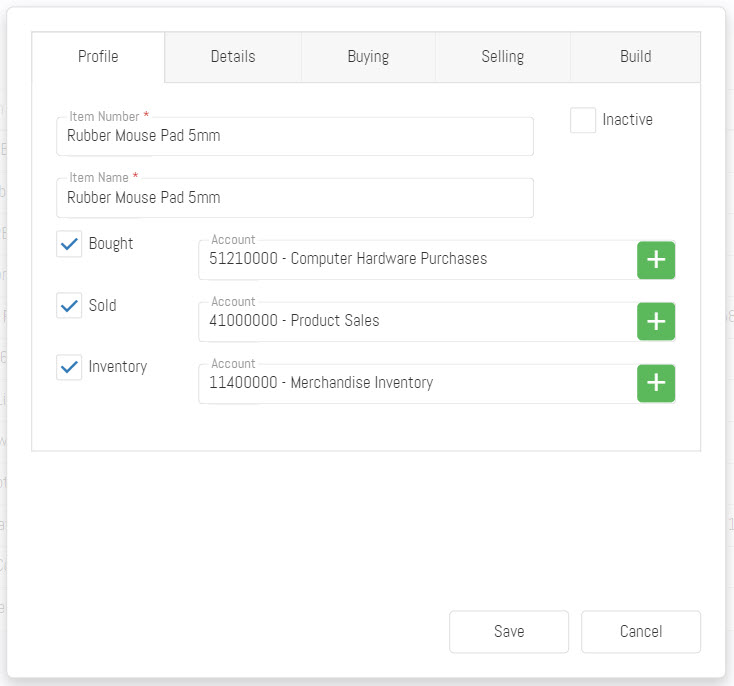This screenshot has height=686, width=734.
Task: Add new account for Sold item
Action: pos(656,322)
